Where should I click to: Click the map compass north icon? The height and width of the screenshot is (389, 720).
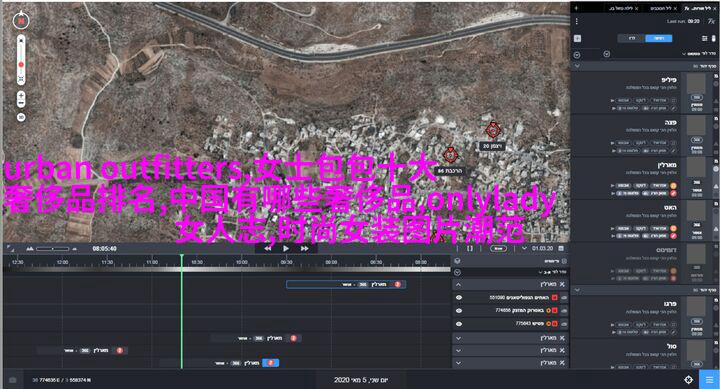coord(21,21)
